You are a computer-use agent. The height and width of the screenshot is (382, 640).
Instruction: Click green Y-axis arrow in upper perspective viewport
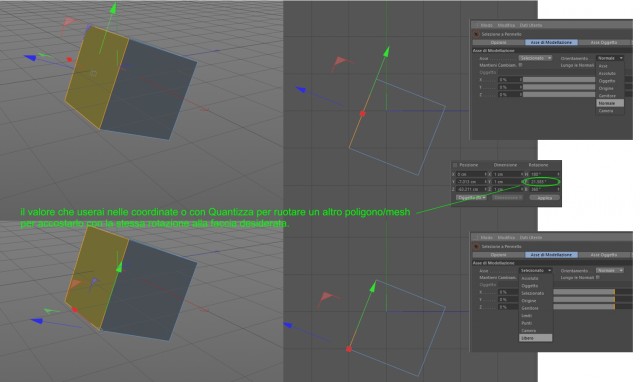[x=113, y=9]
